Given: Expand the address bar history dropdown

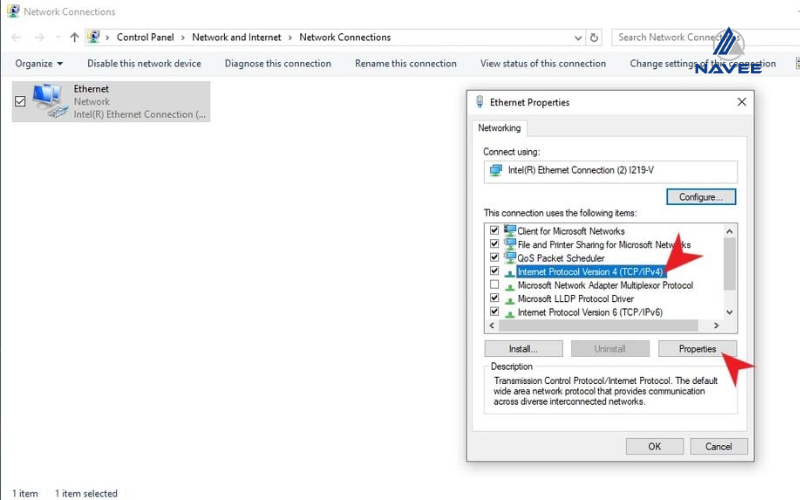Looking at the screenshot, I should (x=578, y=38).
